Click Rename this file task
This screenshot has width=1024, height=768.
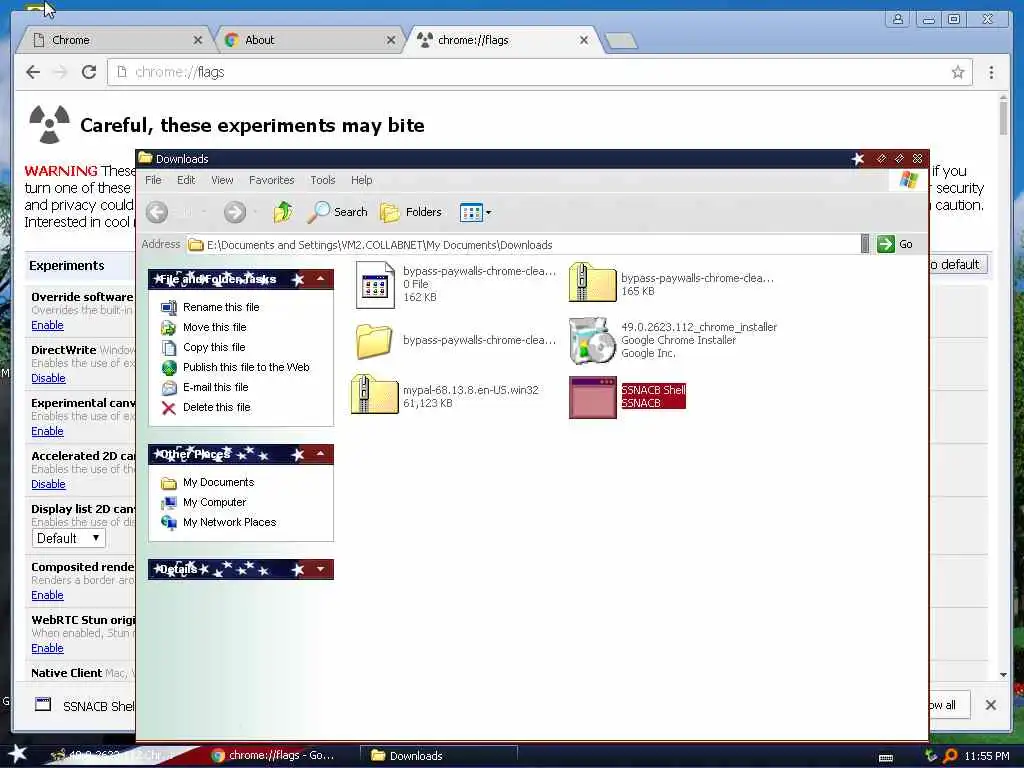click(x=221, y=307)
